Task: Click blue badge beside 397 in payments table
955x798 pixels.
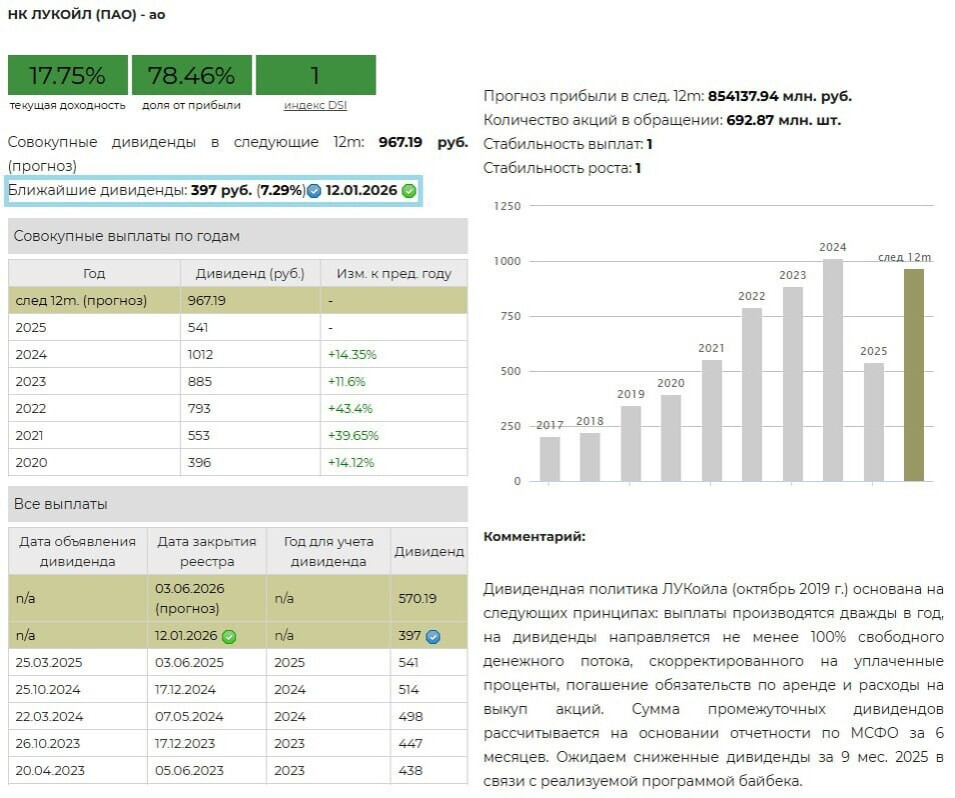Action: click(433, 636)
